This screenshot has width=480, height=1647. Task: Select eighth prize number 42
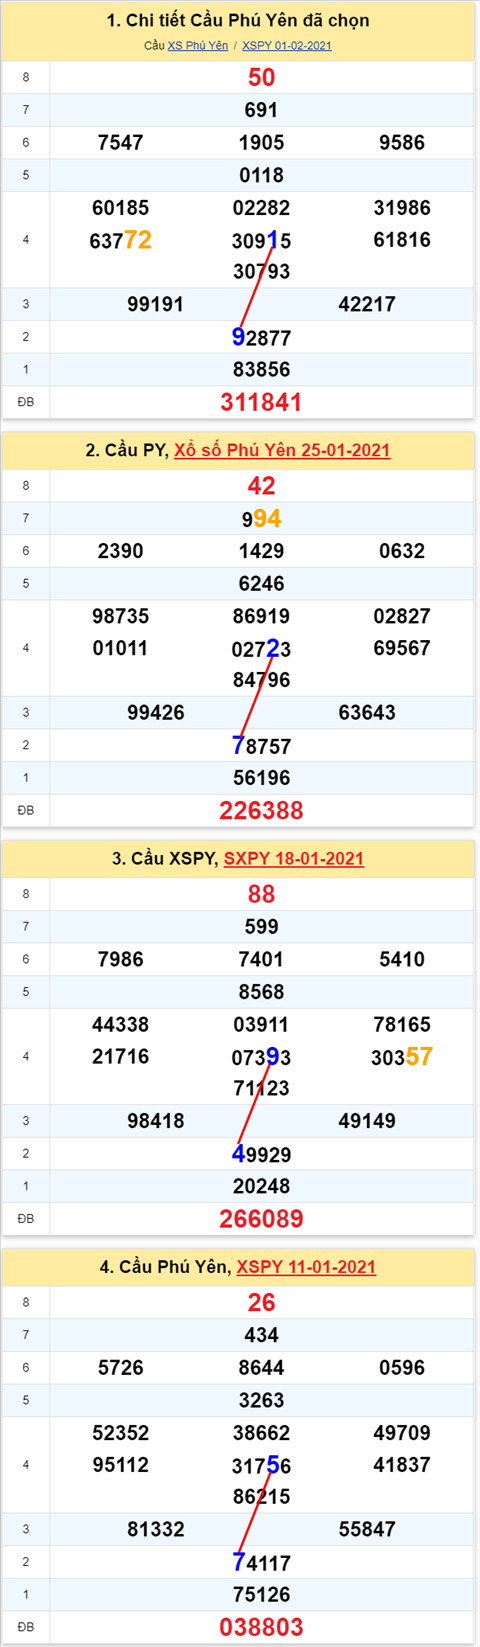(x=261, y=485)
